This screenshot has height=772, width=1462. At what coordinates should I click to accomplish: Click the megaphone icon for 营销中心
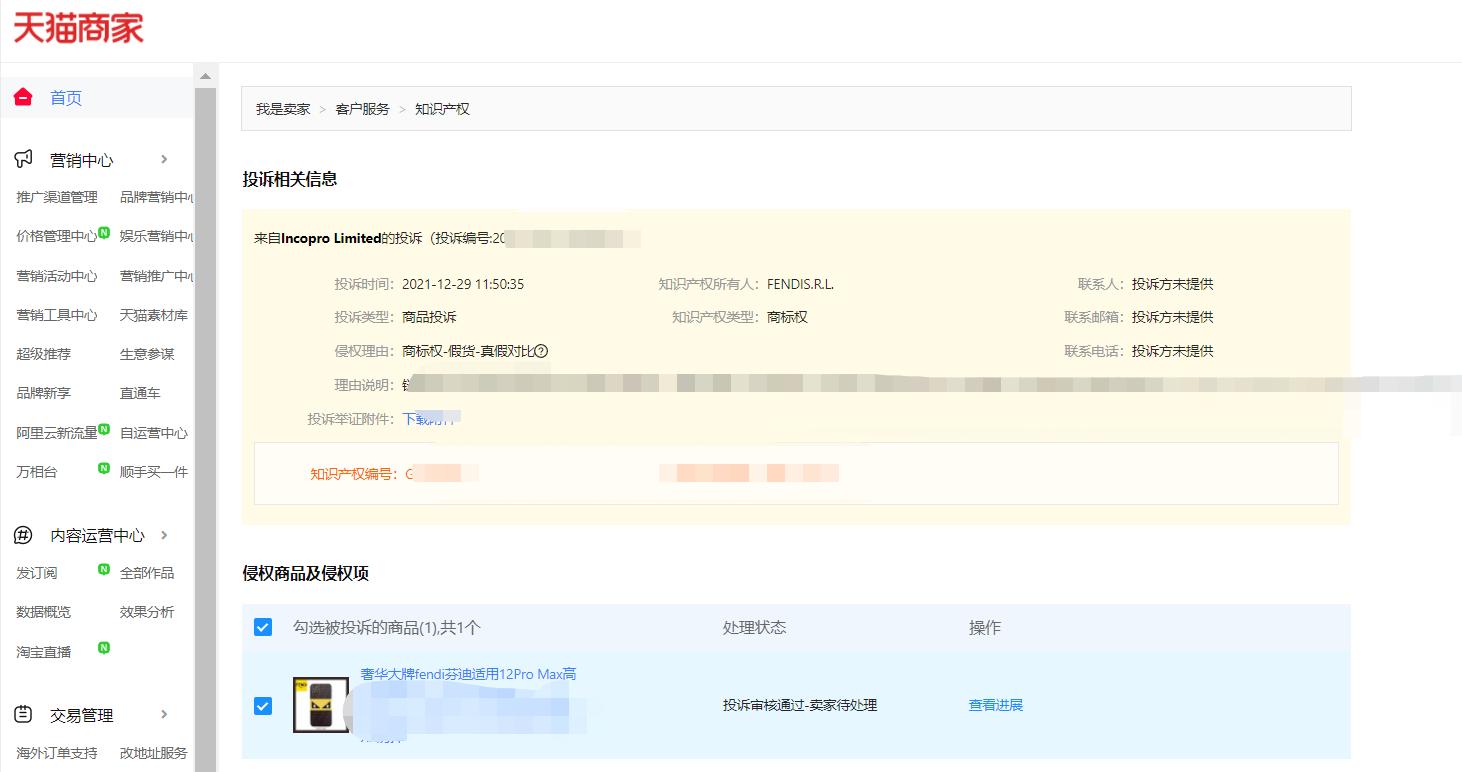point(22,158)
